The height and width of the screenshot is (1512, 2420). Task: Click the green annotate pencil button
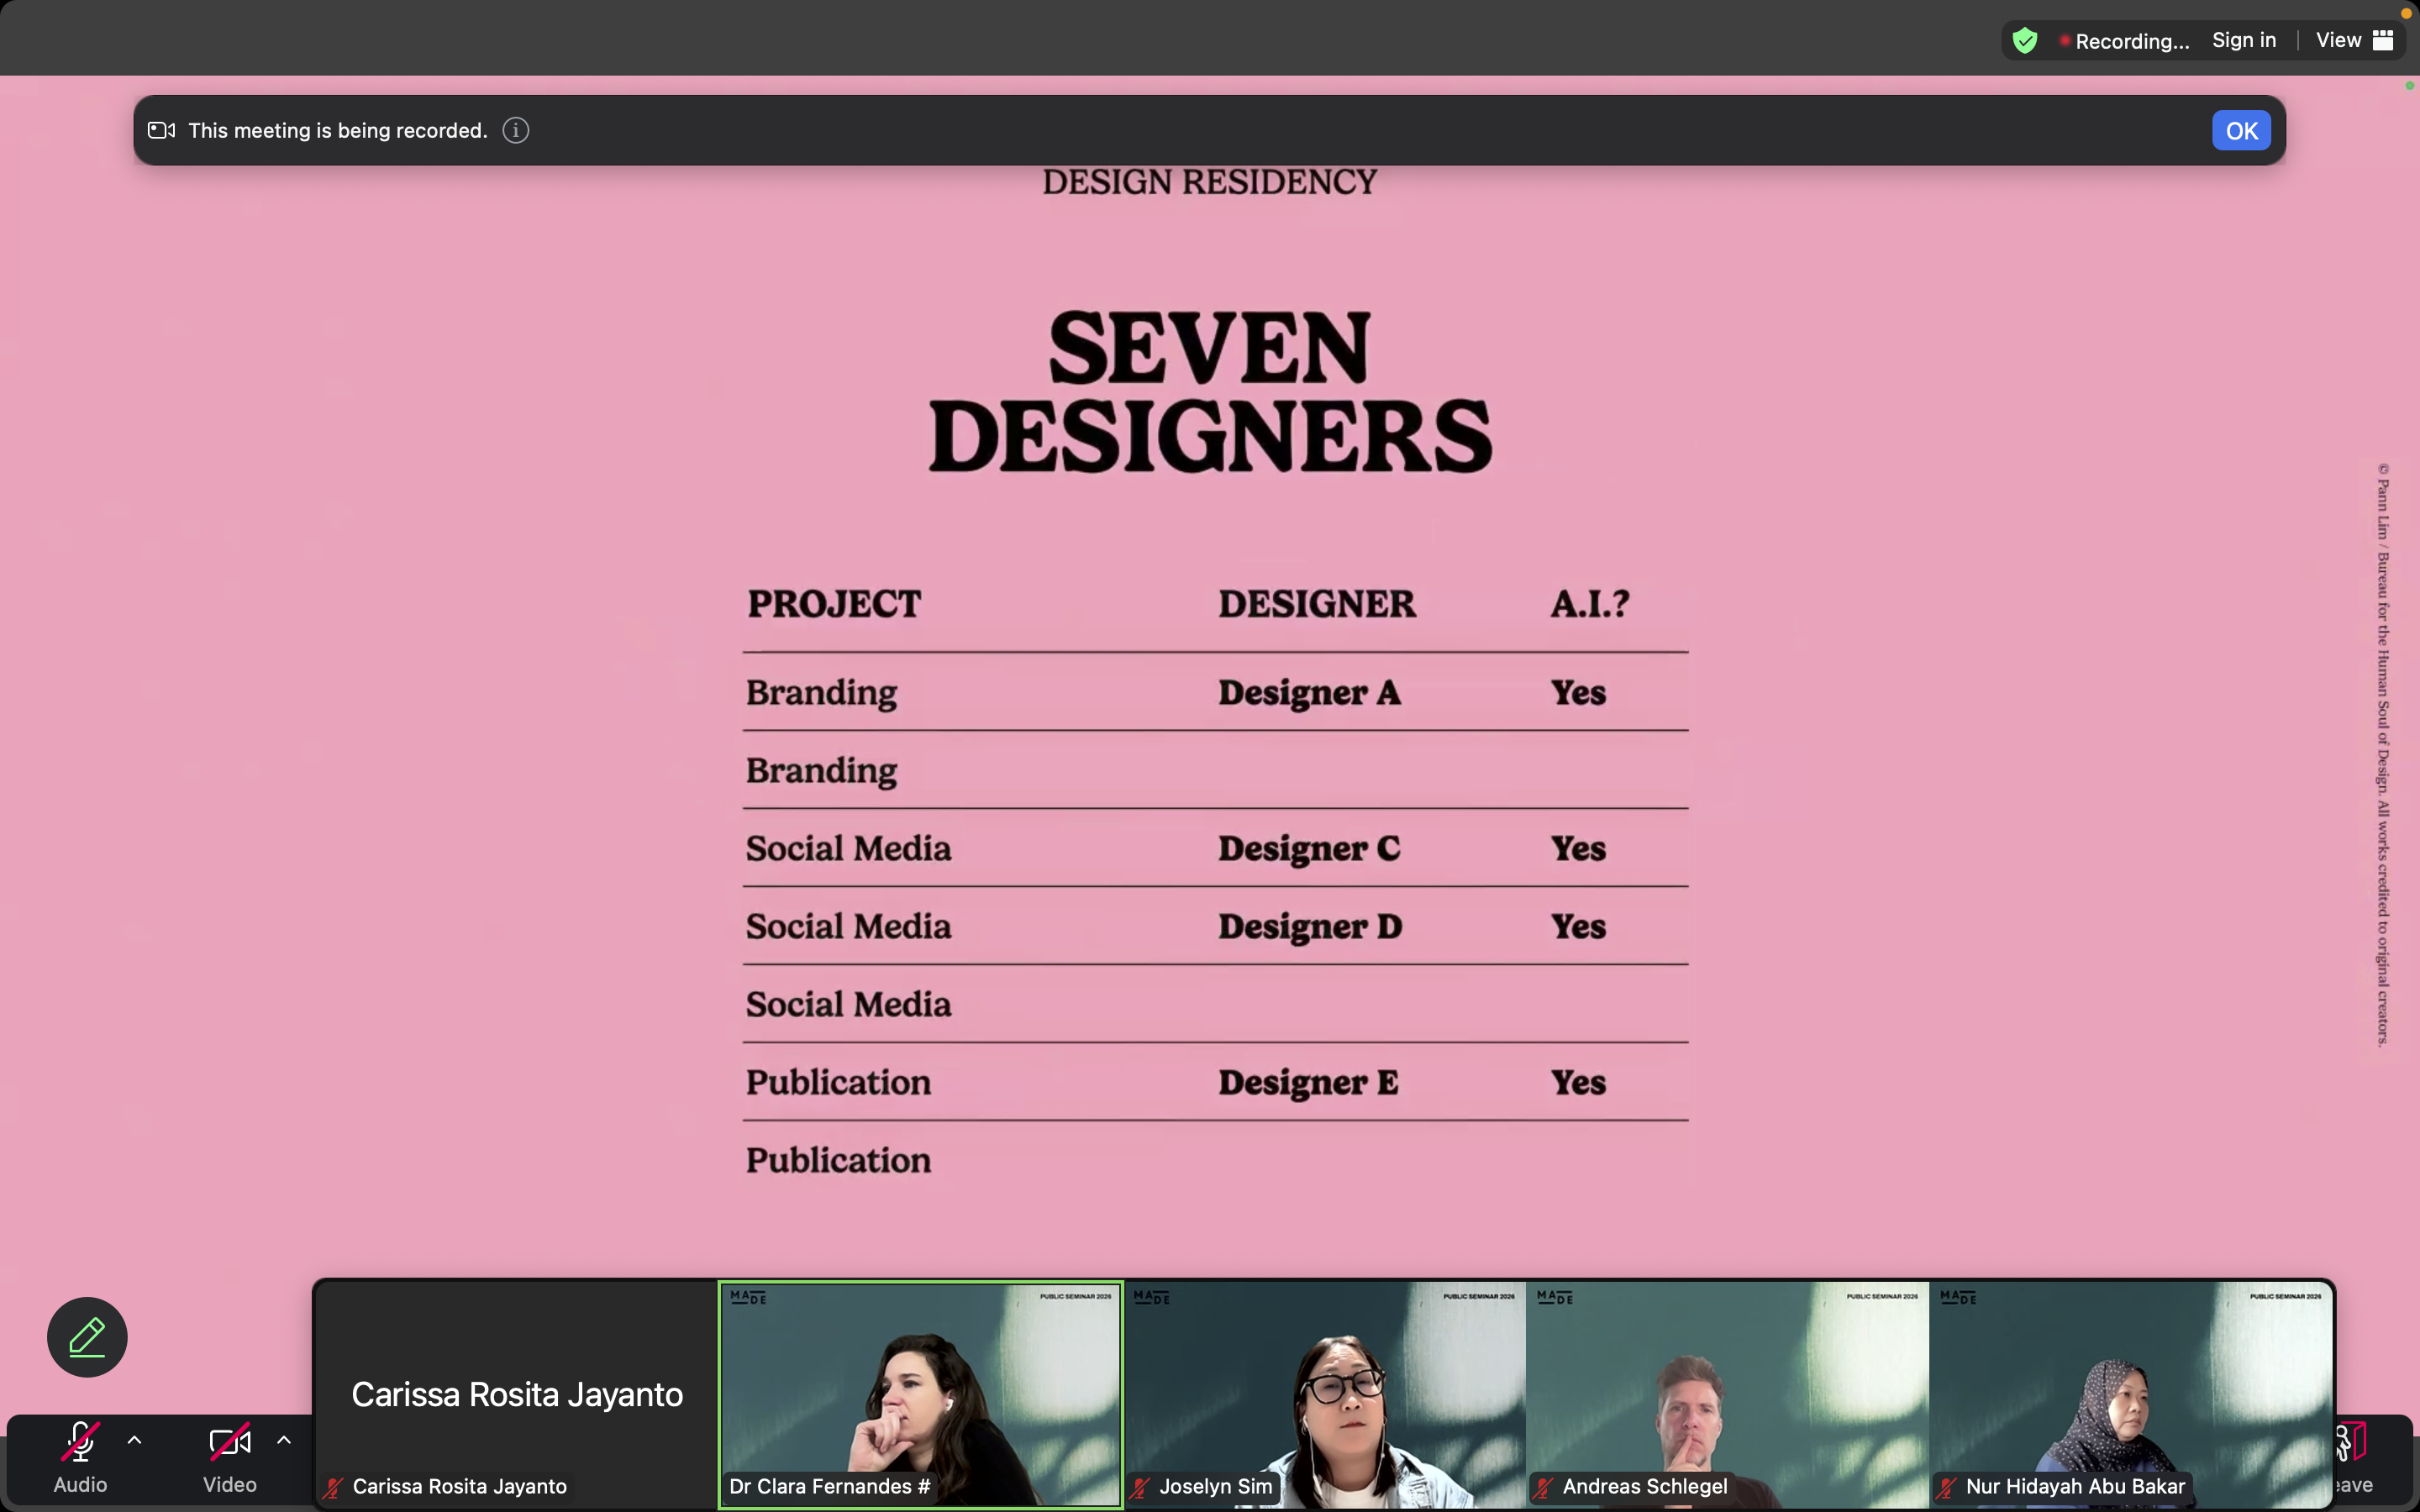(87, 1337)
